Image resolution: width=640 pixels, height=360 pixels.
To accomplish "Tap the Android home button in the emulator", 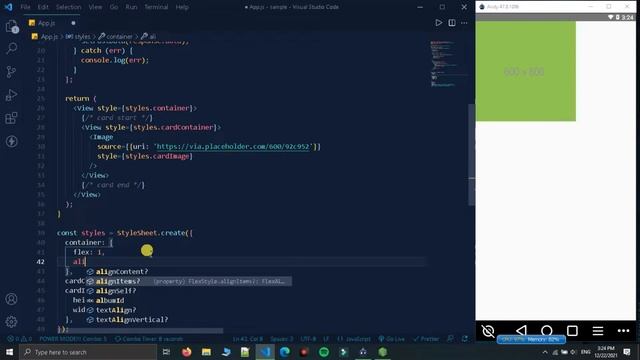I will (x=547, y=331).
